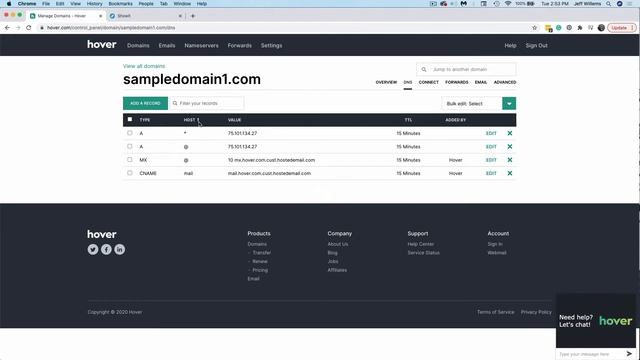Edit the @ A record
640x360 pixels.
[x=491, y=147]
